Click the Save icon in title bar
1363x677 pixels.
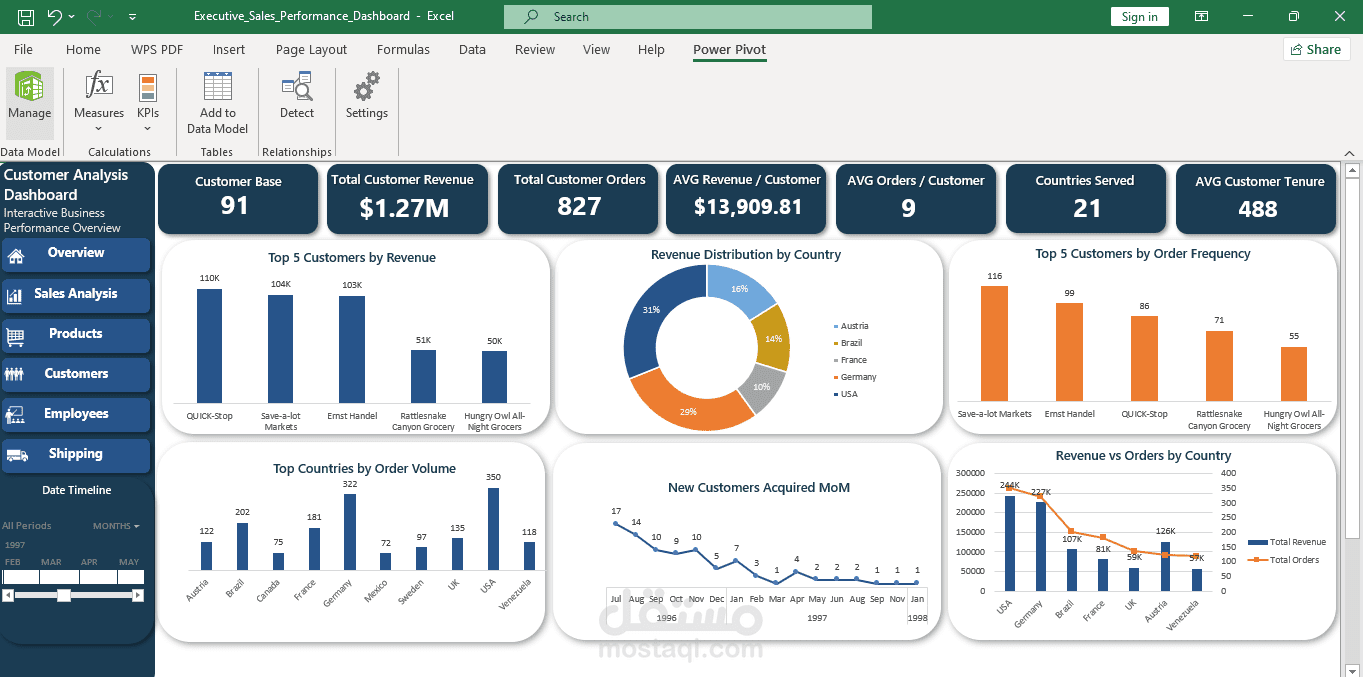tap(26, 16)
